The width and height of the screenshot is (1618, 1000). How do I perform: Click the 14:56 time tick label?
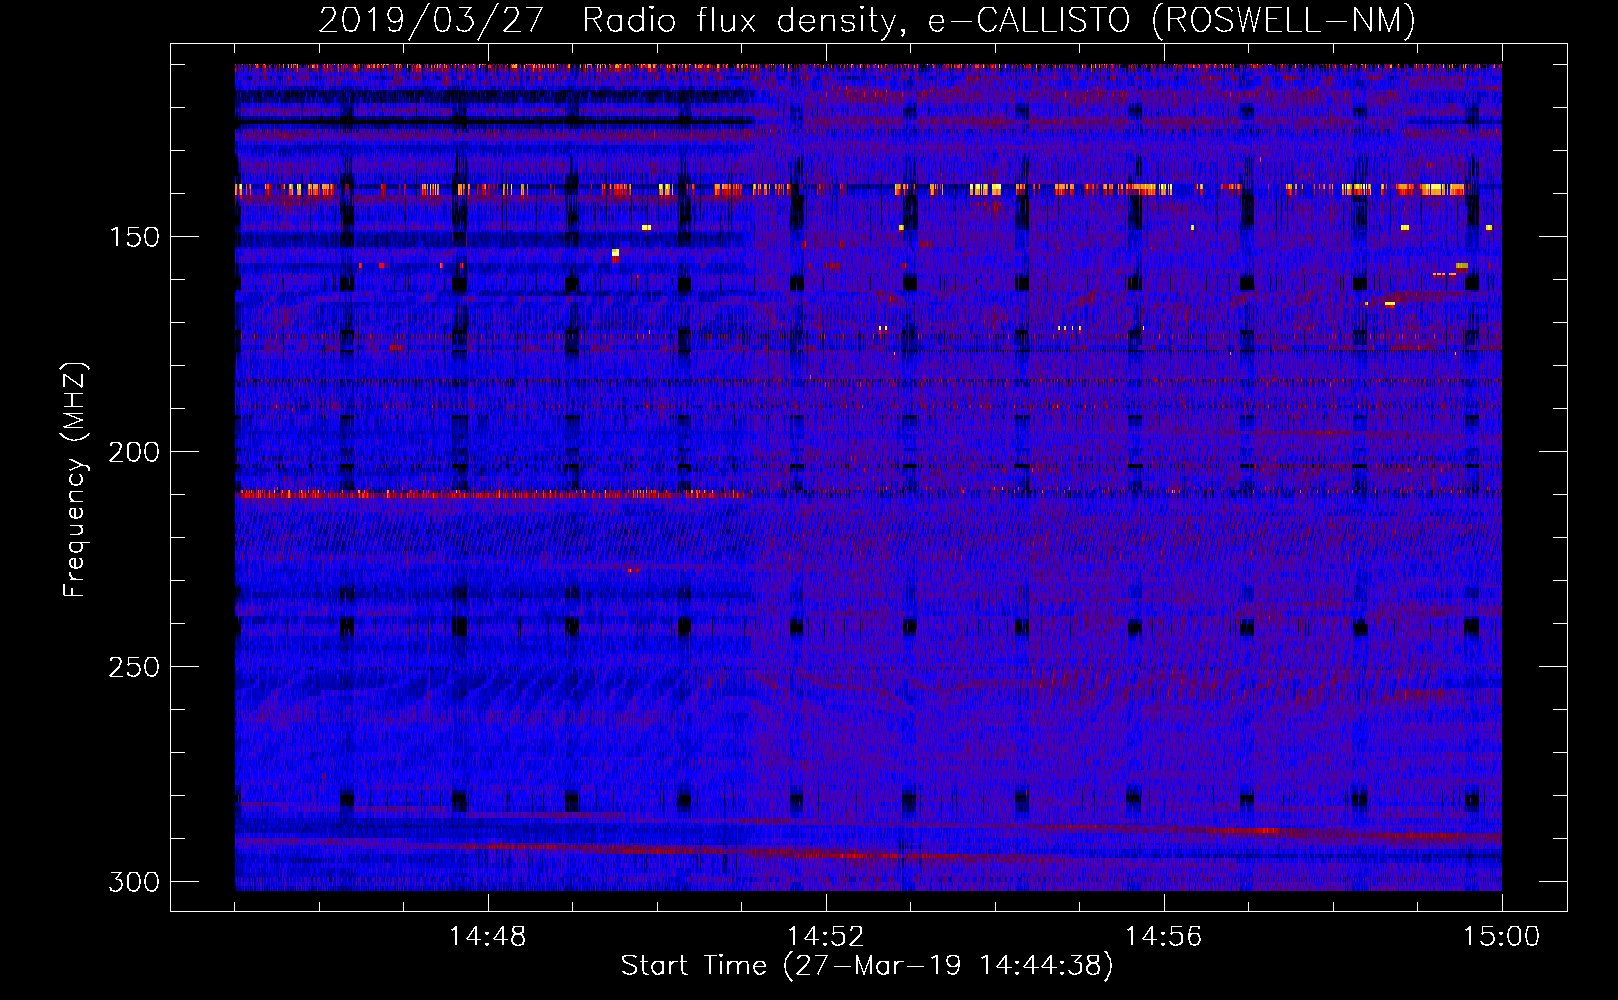pos(1164,937)
